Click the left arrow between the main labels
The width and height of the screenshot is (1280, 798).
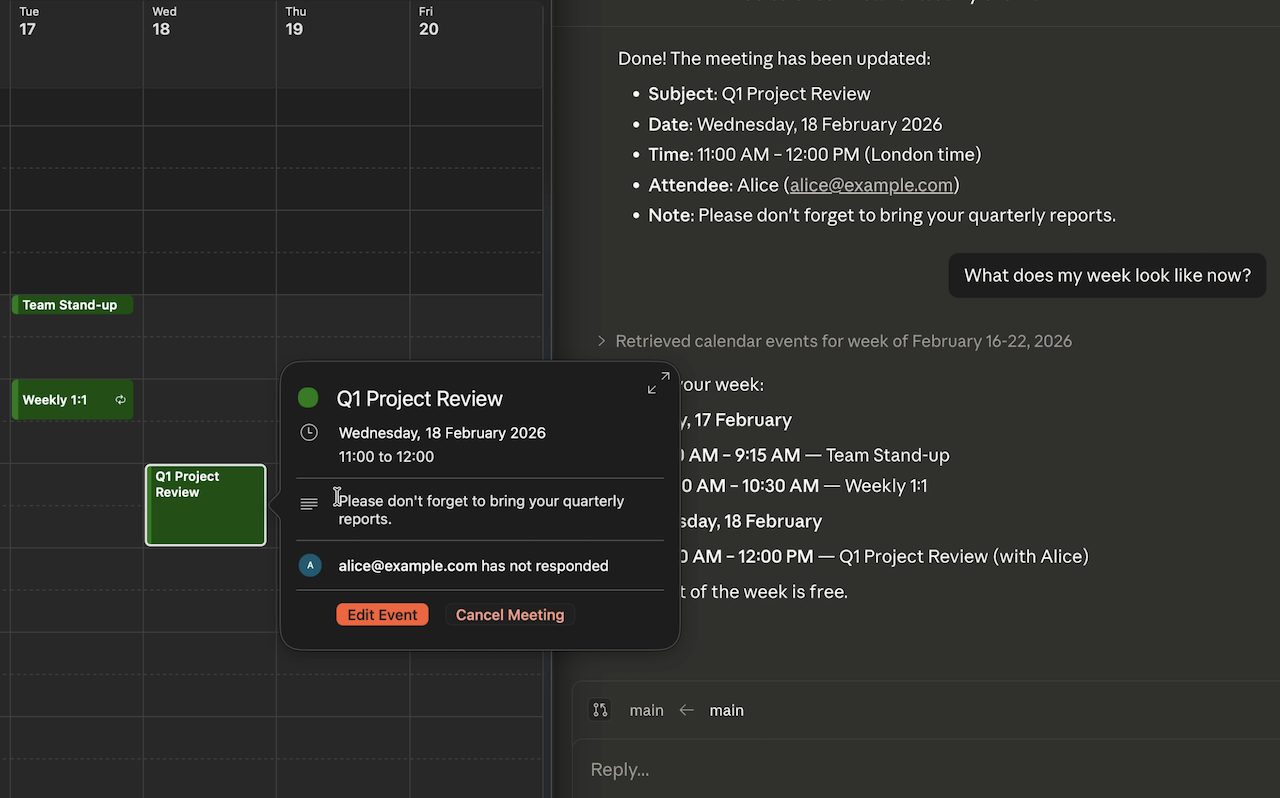[x=686, y=710]
